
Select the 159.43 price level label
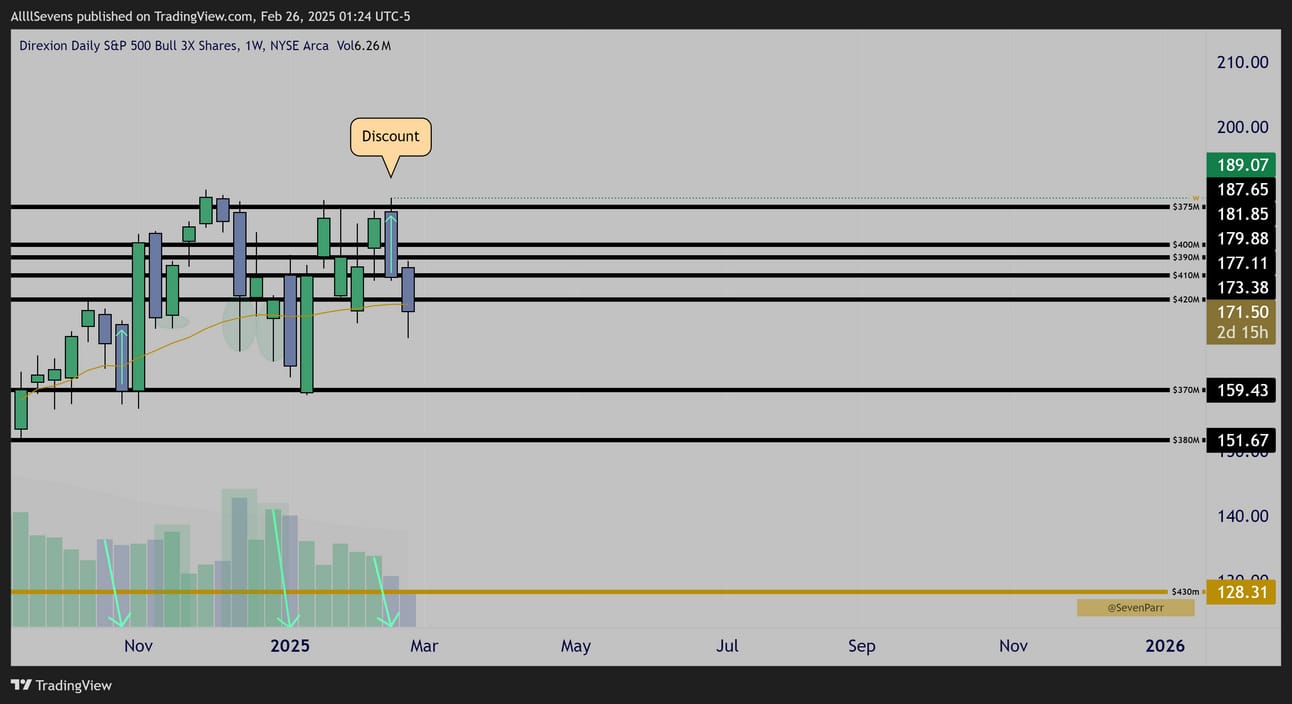tap(1241, 390)
